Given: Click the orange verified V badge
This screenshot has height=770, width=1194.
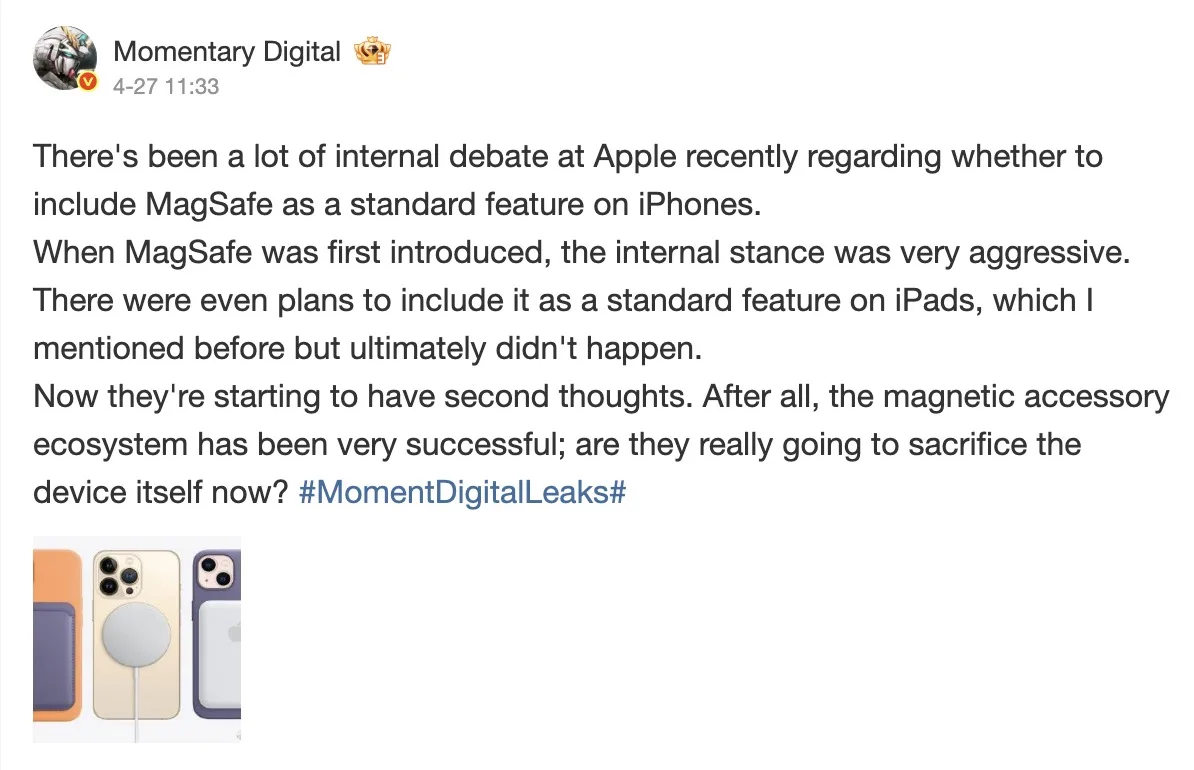Looking at the screenshot, I should point(88,82).
